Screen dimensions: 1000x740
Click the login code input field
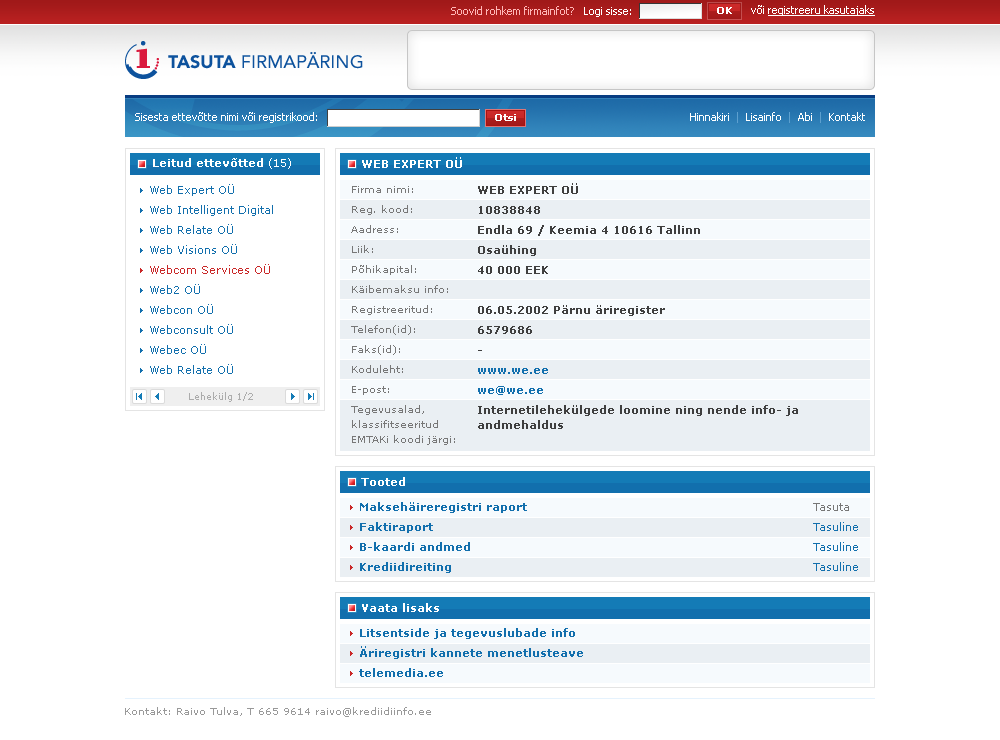pyautogui.click(x=670, y=11)
